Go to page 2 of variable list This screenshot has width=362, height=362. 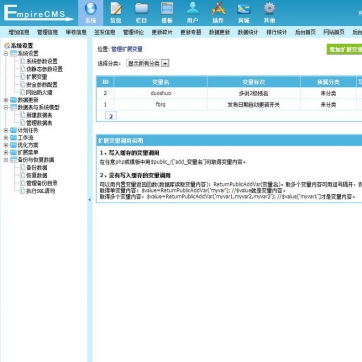pyautogui.click(x=111, y=116)
